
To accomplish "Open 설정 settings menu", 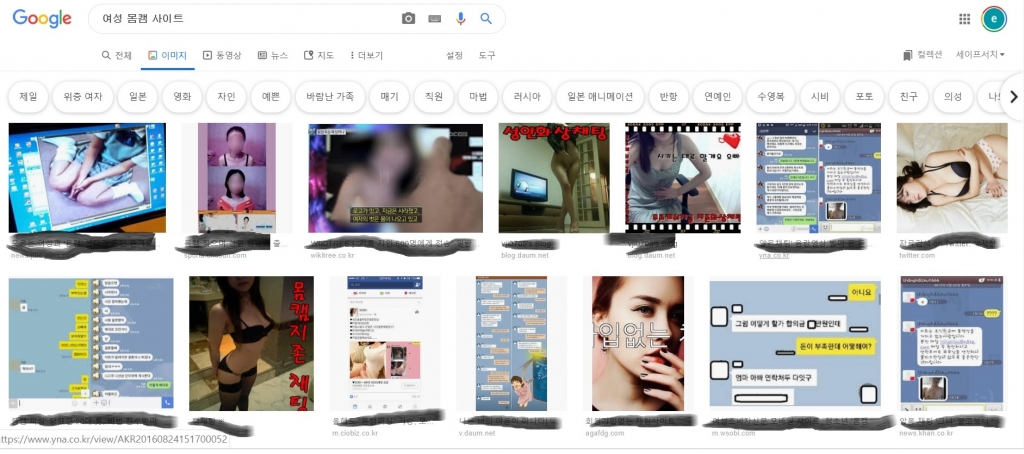I will coord(455,56).
